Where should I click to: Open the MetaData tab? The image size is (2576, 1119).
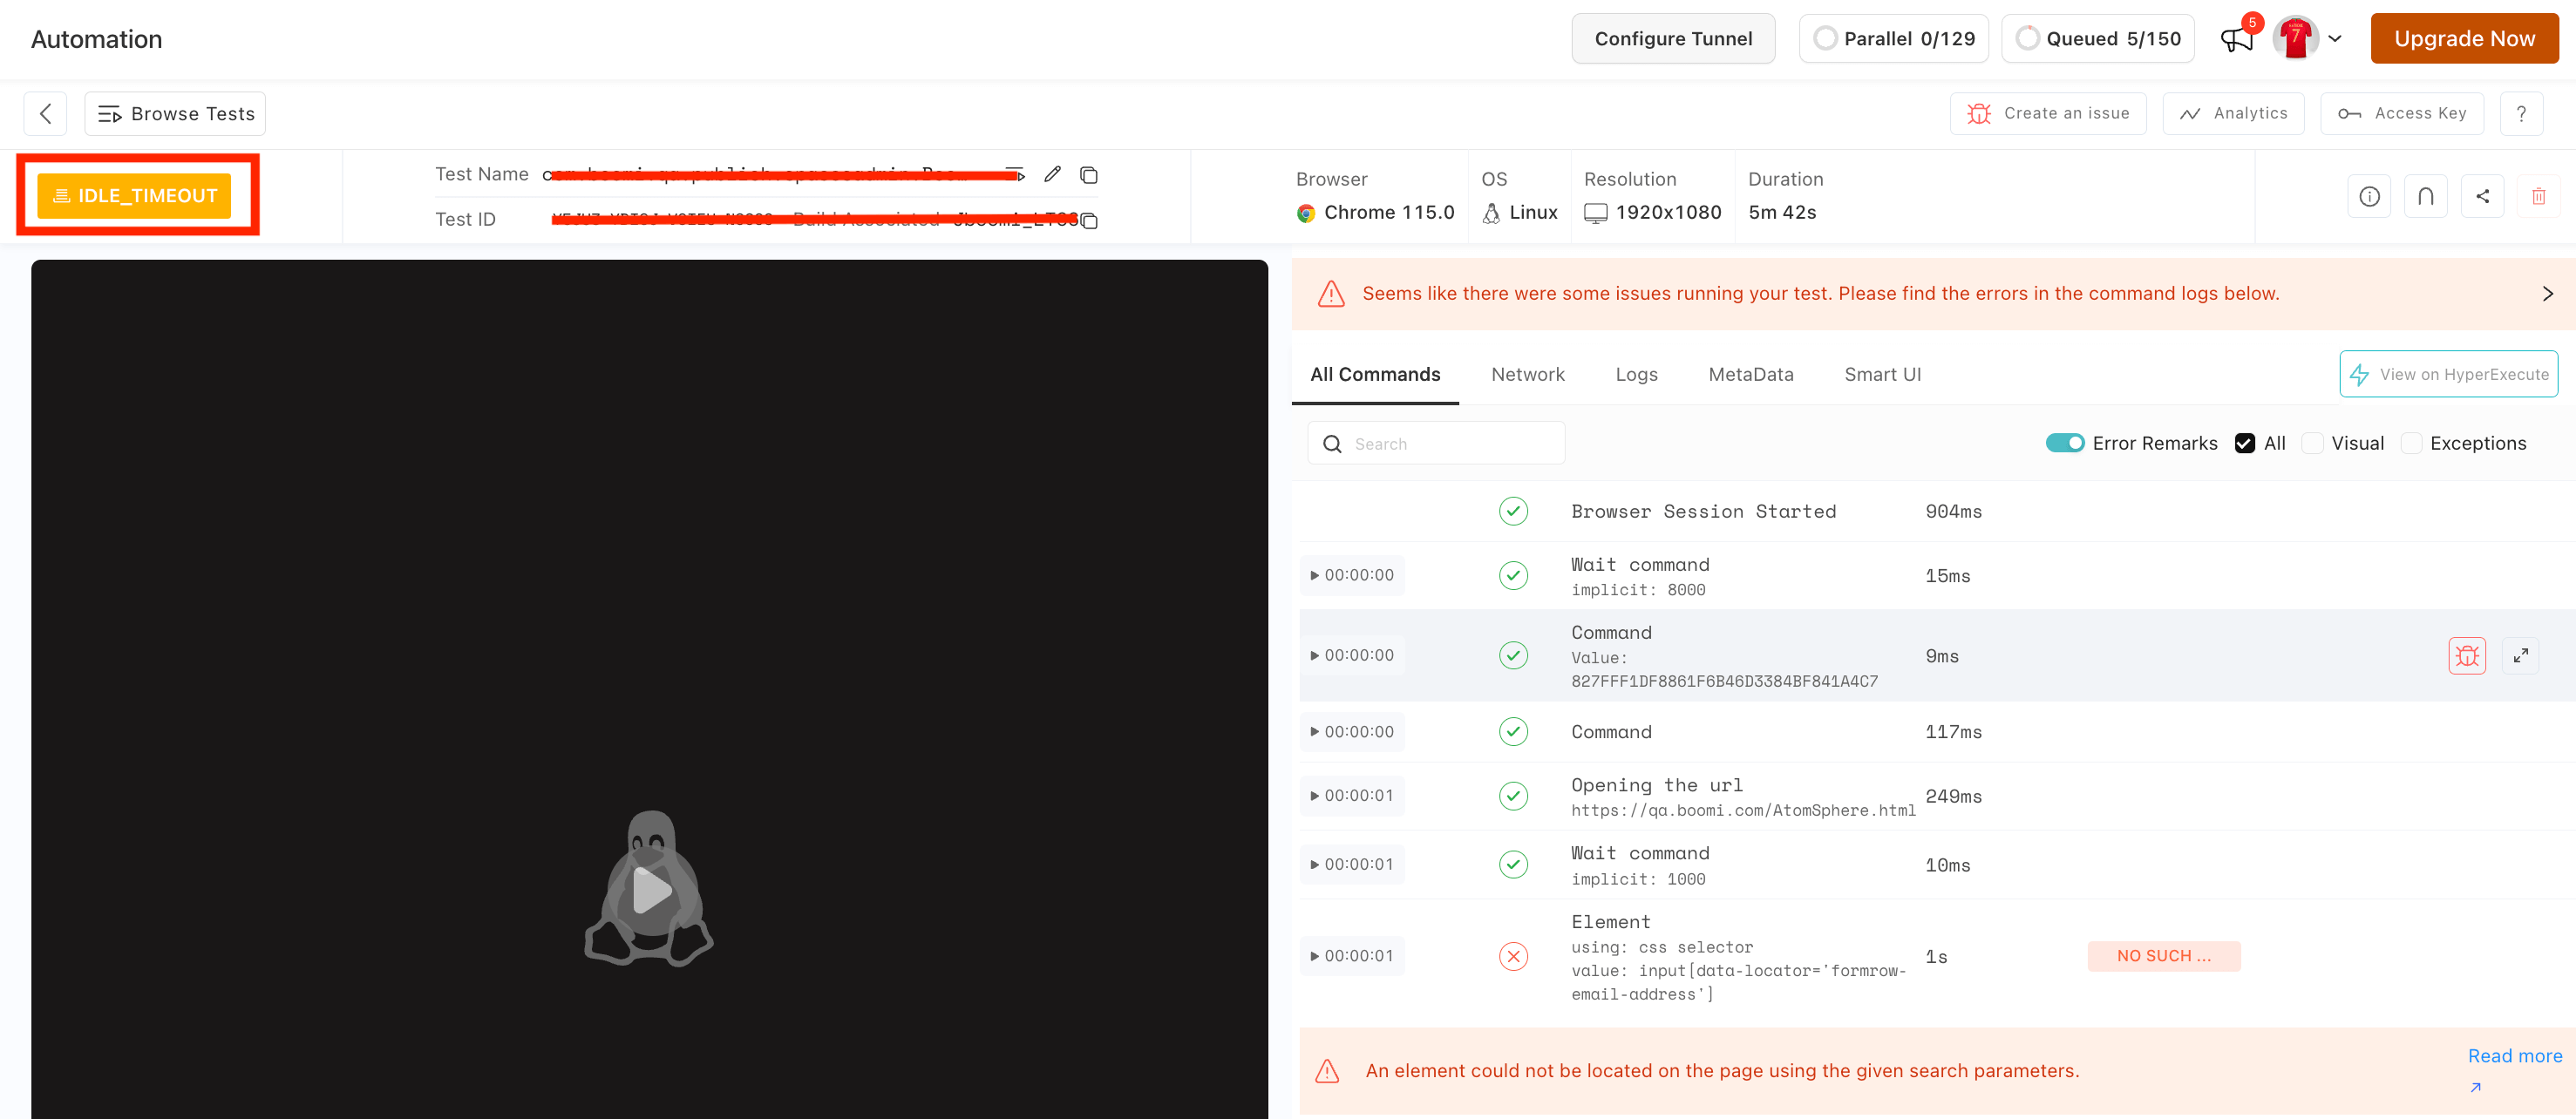(x=1750, y=374)
